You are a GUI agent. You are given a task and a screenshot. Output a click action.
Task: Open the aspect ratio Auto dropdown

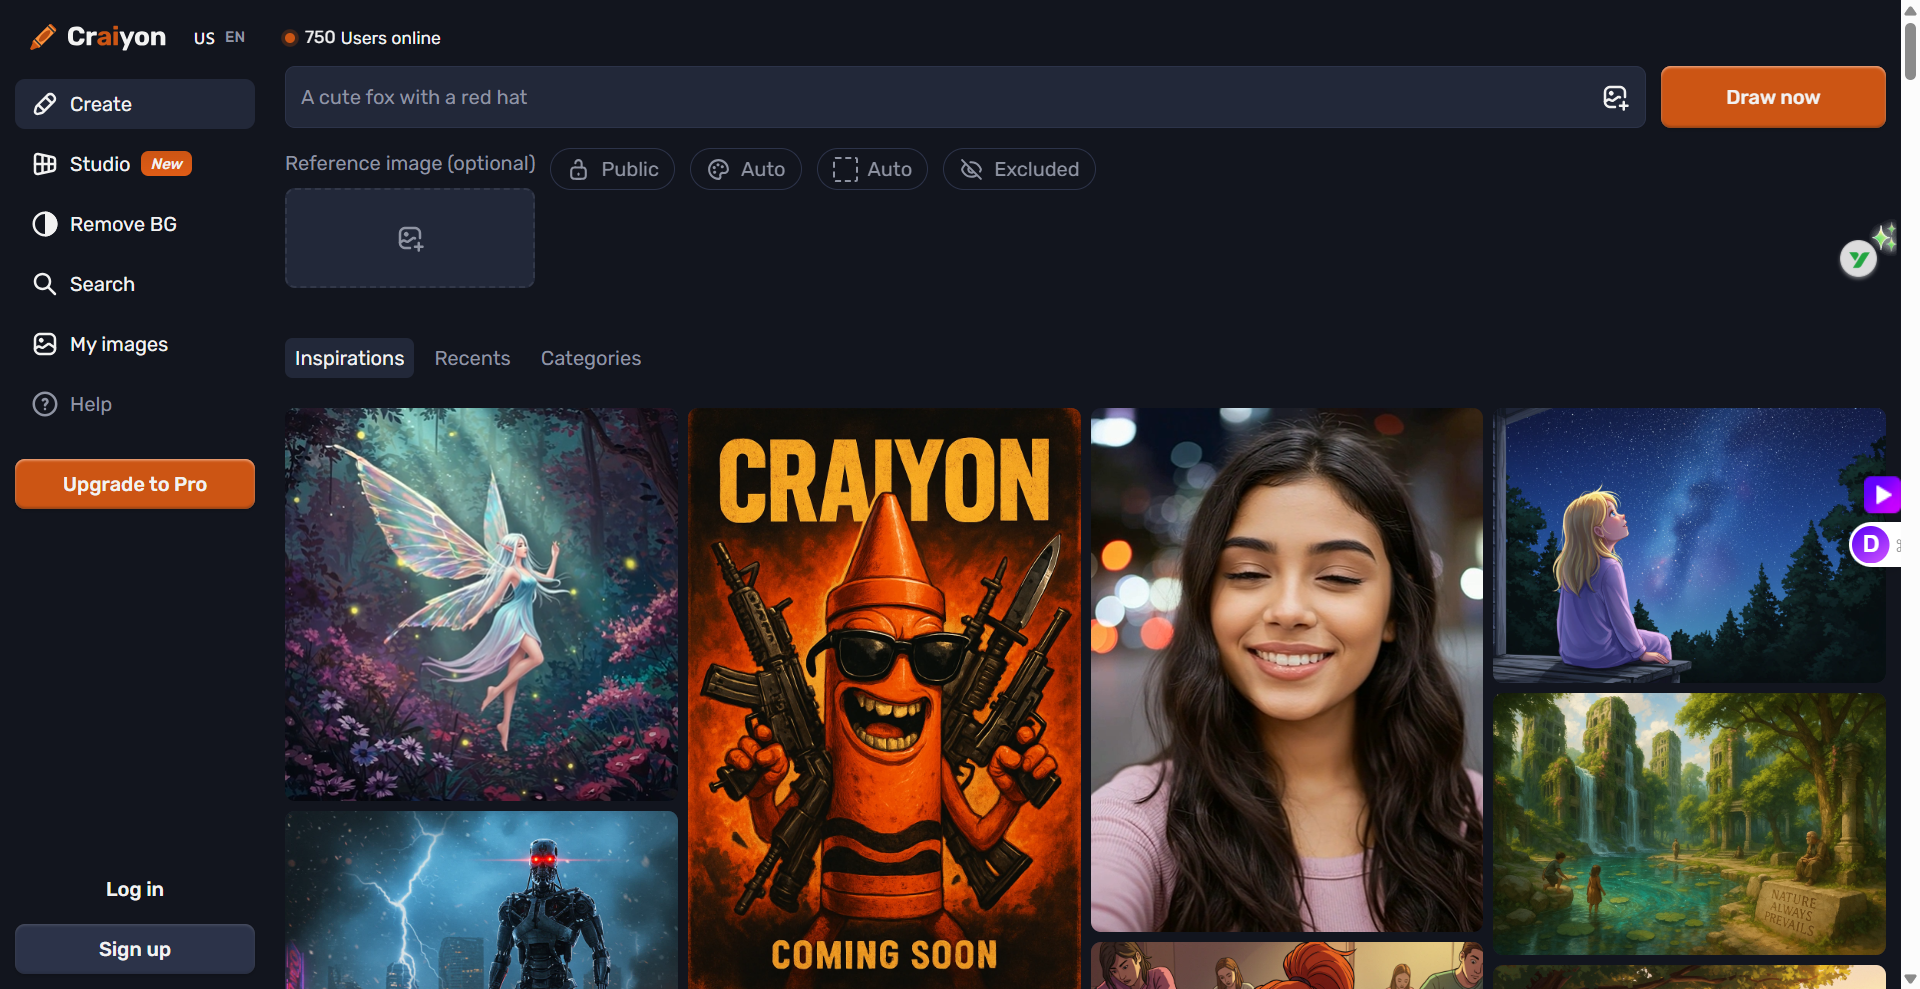pyautogui.click(x=872, y=169)
